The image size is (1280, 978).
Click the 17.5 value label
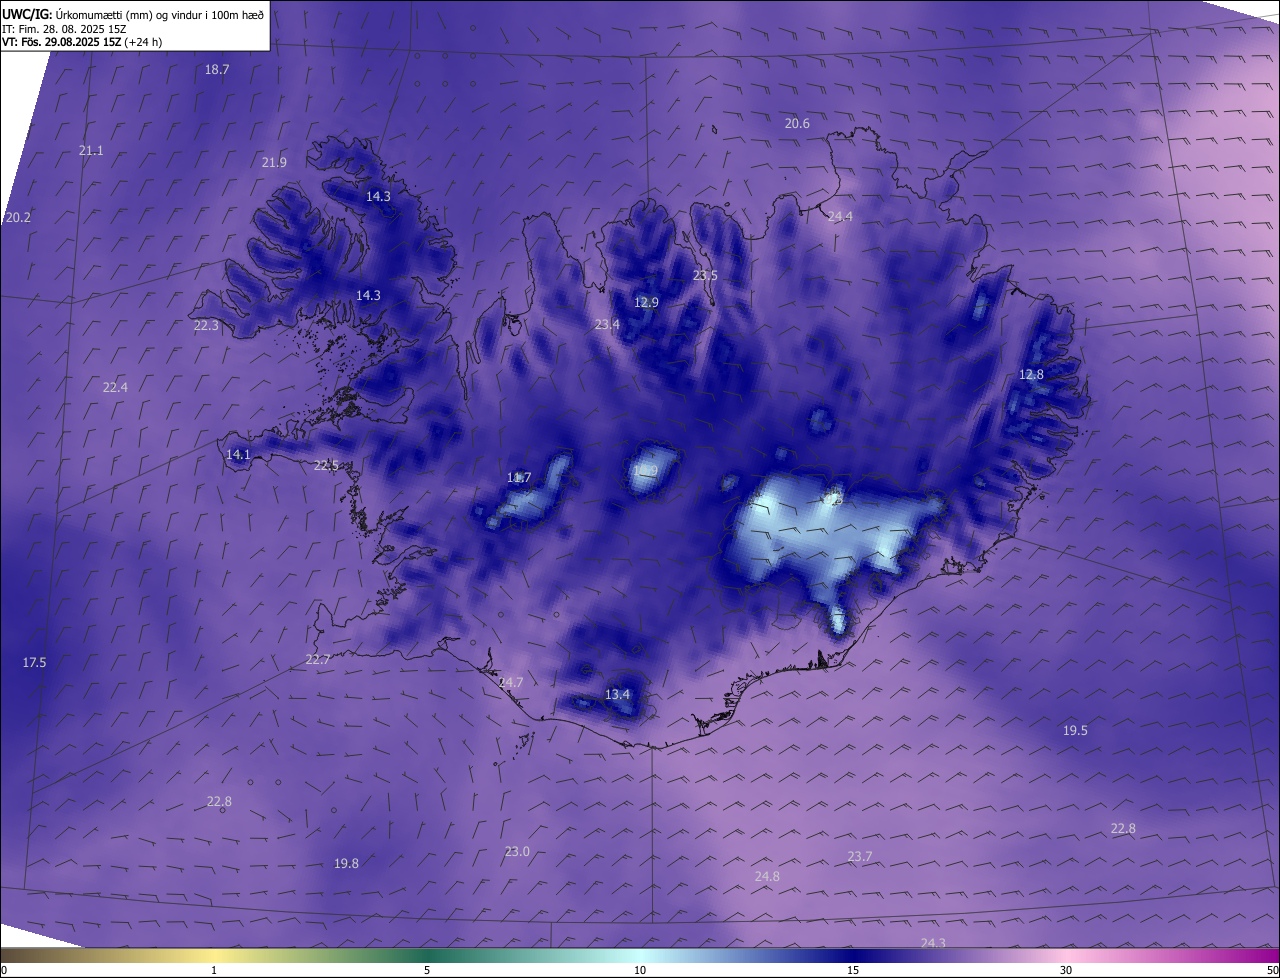tap(34, 662)
